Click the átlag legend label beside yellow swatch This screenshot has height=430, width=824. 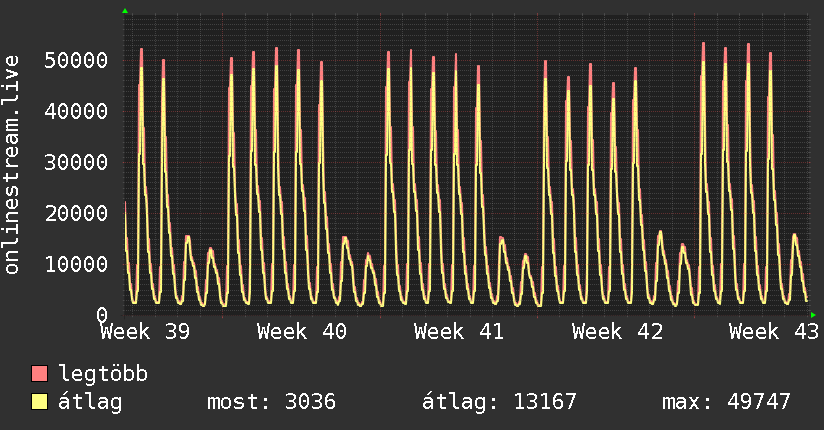[90, 402]
